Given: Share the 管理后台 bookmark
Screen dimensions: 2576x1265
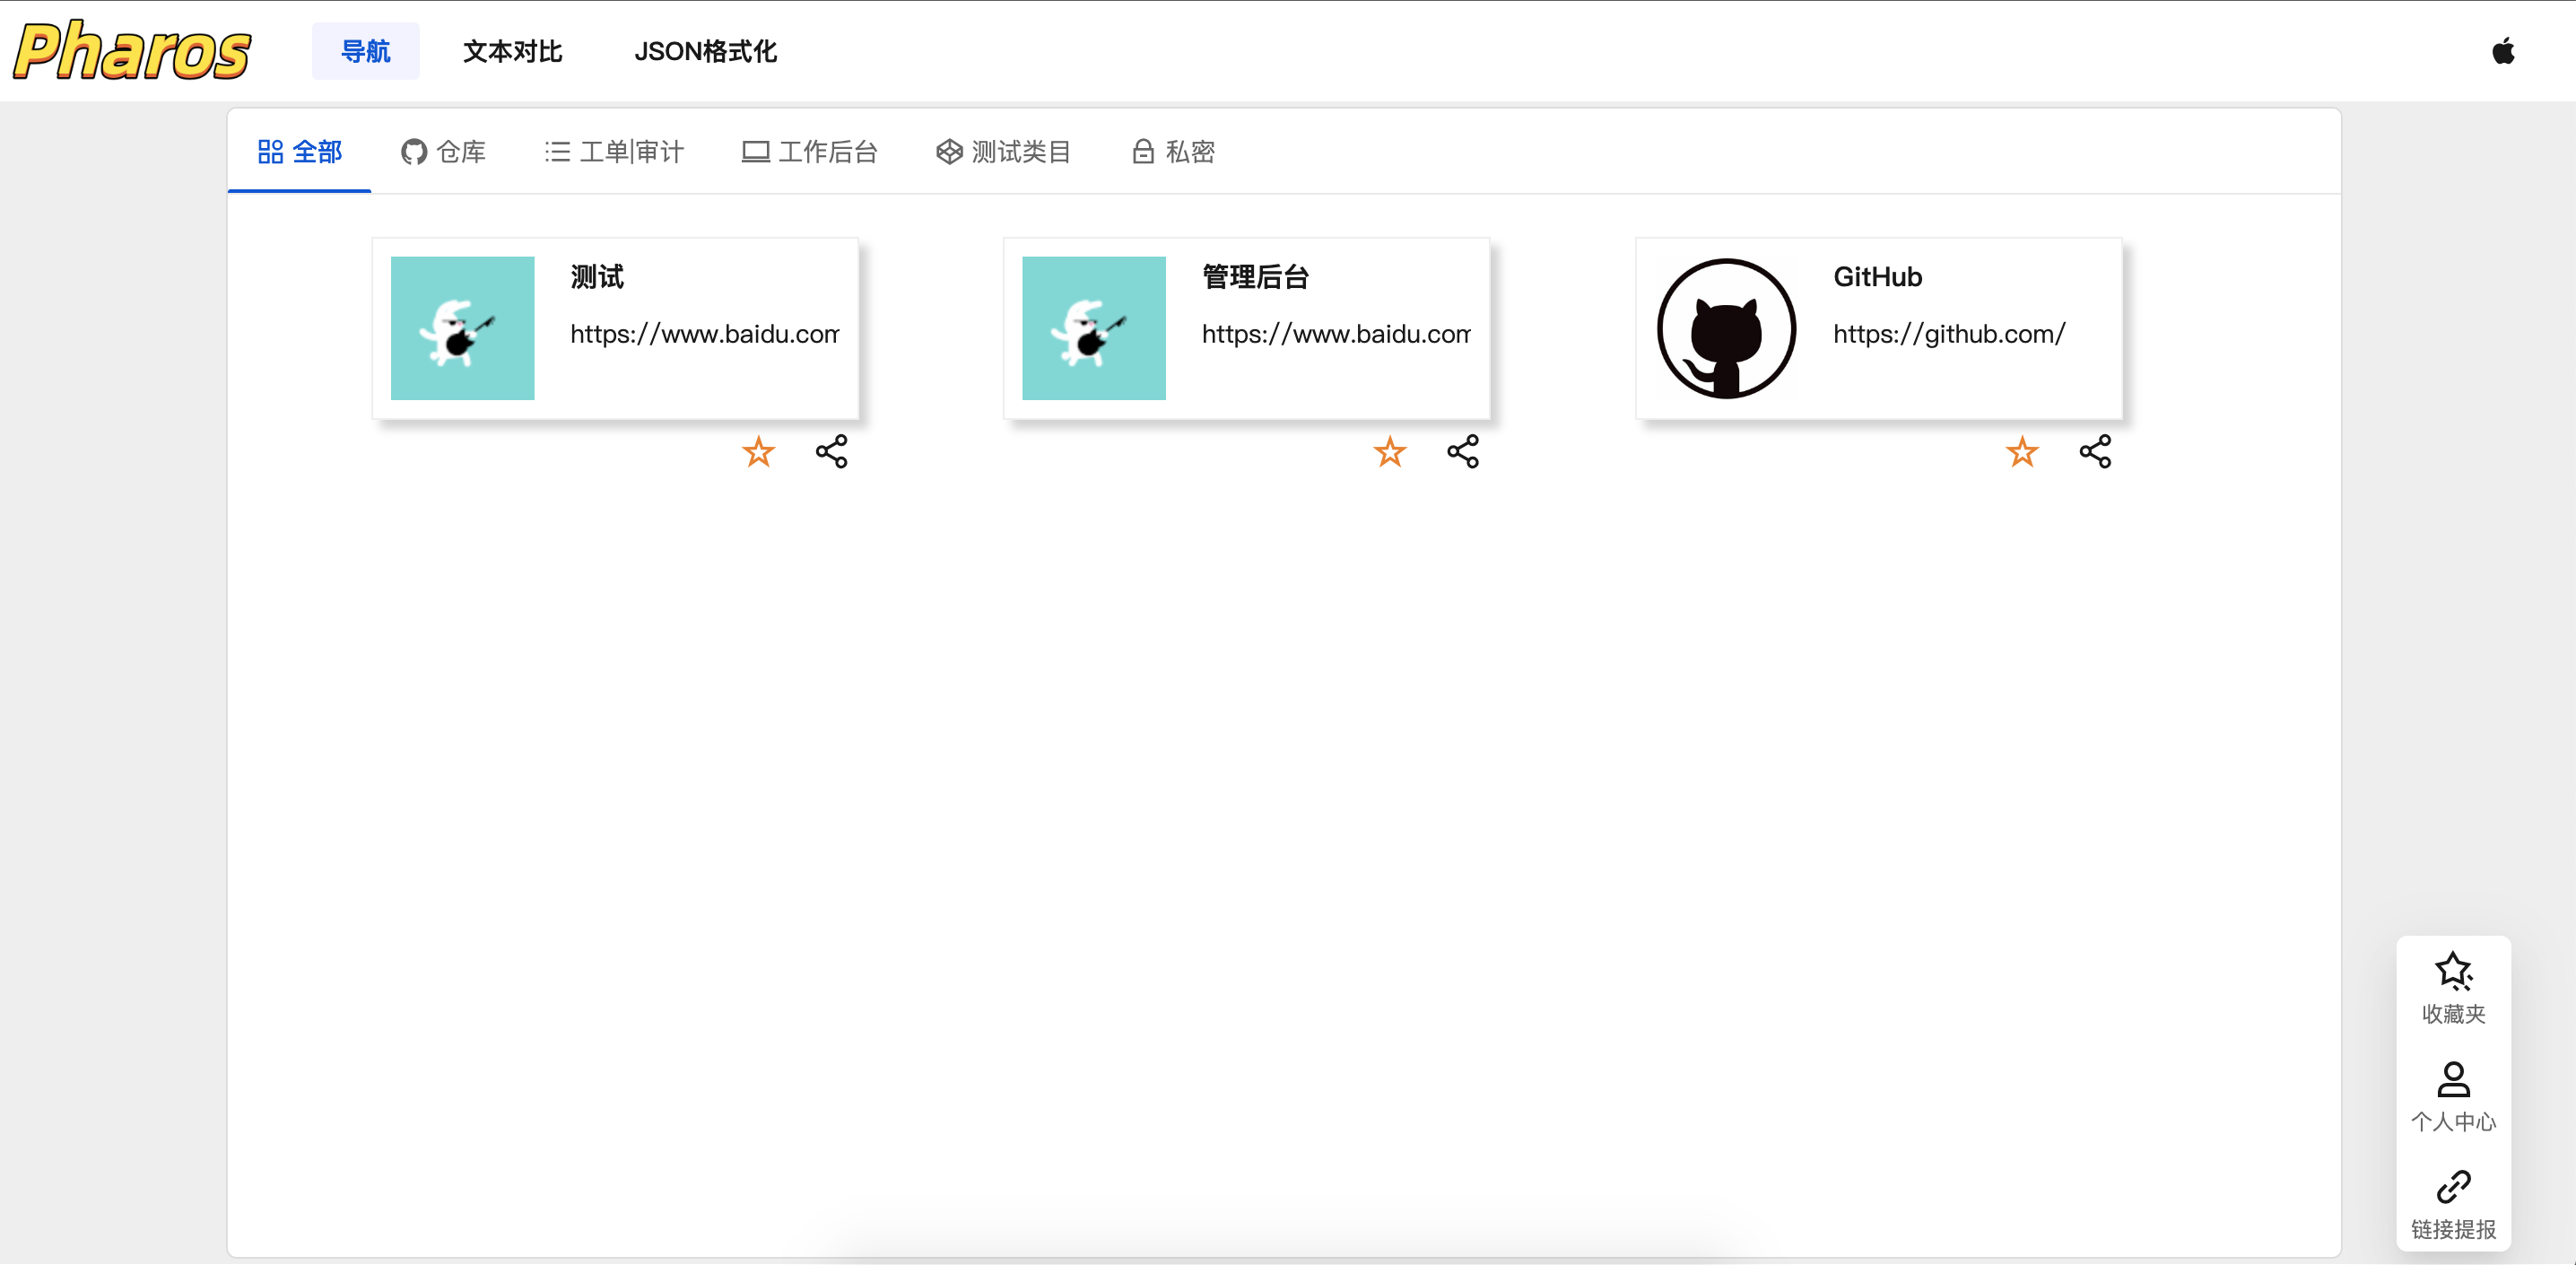Looking at the screenshot, I should pos(1463,452).
